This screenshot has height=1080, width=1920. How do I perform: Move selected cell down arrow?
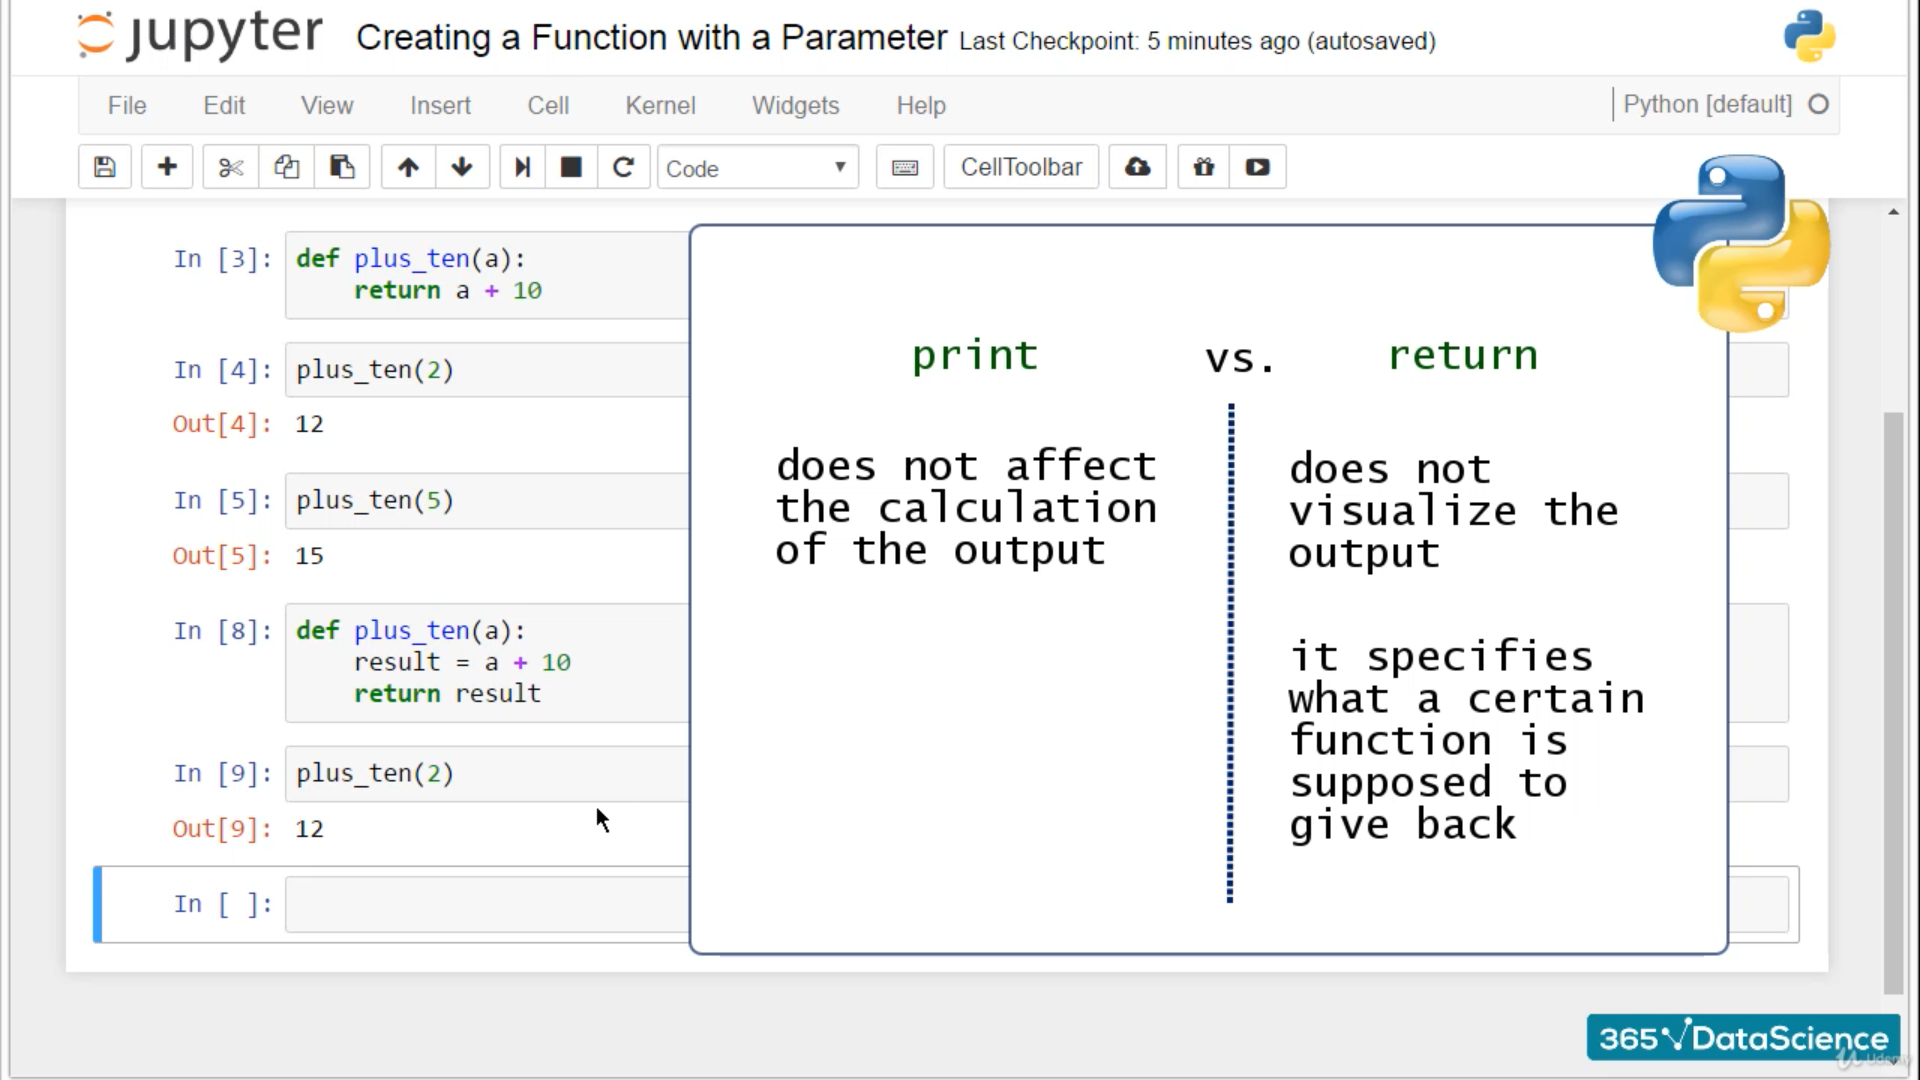(462, 167)
